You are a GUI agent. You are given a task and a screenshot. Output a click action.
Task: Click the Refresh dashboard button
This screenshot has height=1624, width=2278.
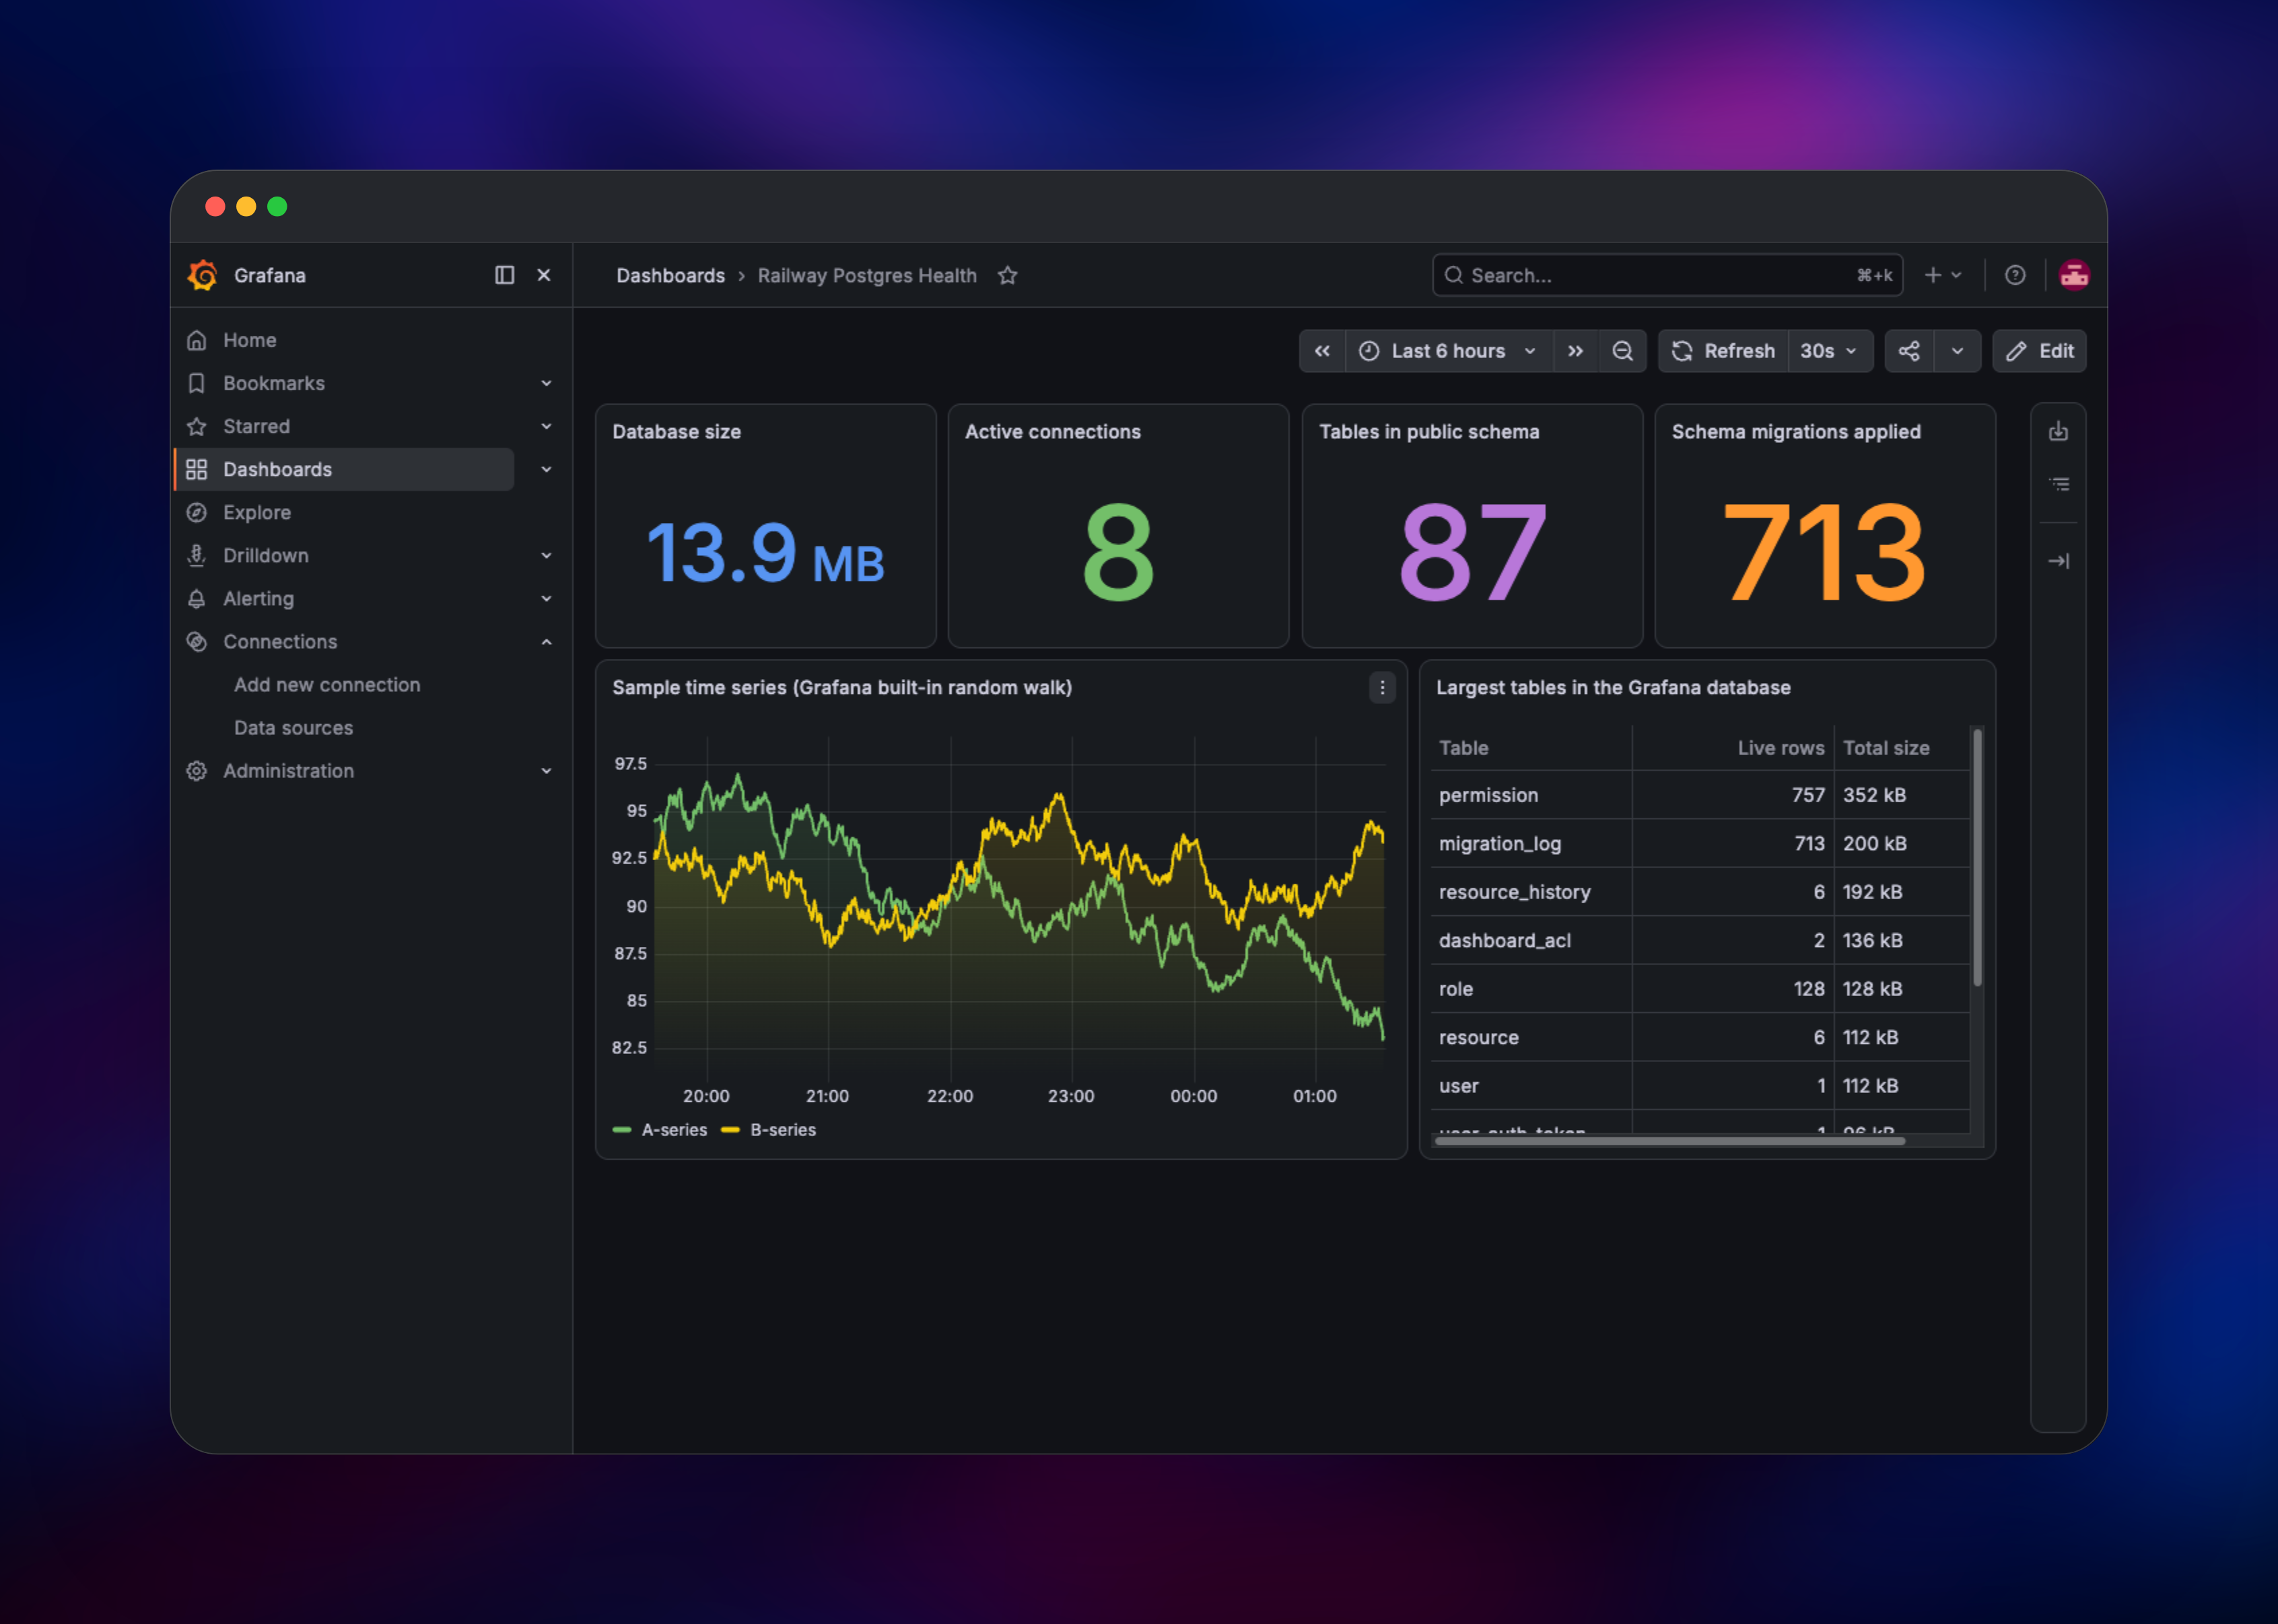(x=1724, y=351)
